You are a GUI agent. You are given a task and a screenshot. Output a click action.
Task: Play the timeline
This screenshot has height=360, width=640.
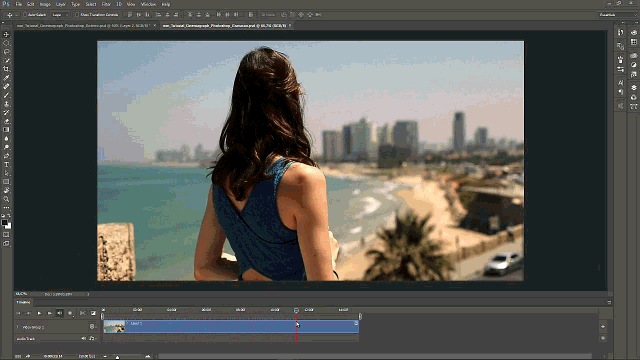coord(39,313)
